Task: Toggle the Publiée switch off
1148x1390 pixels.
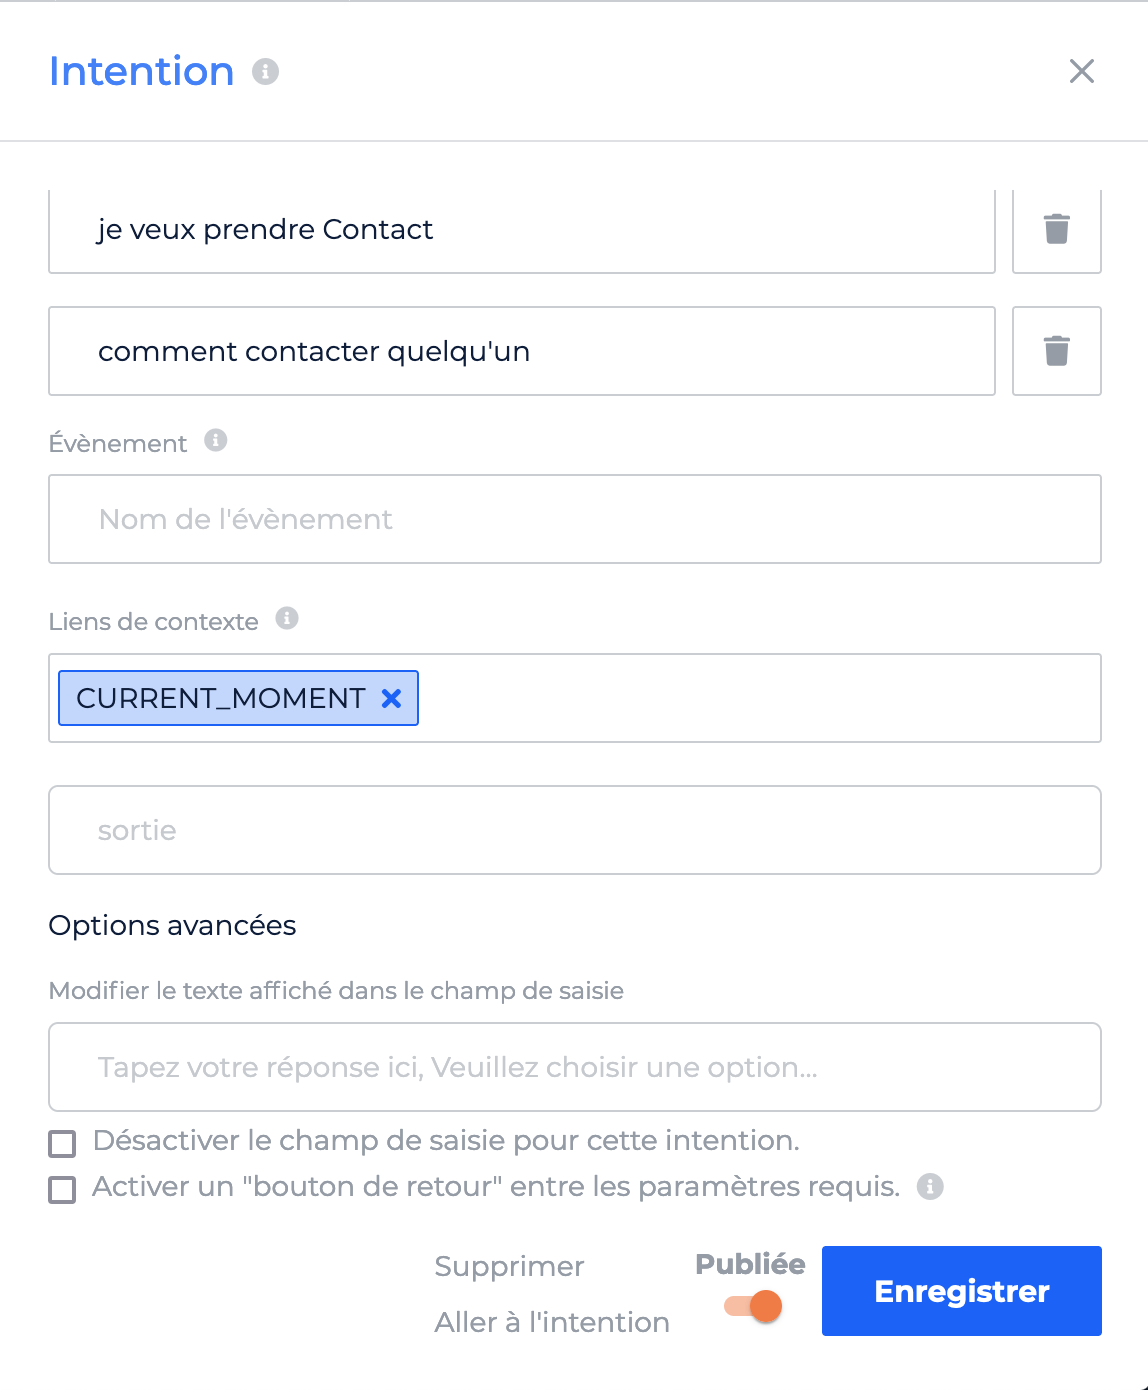Action: [753, 1306]
